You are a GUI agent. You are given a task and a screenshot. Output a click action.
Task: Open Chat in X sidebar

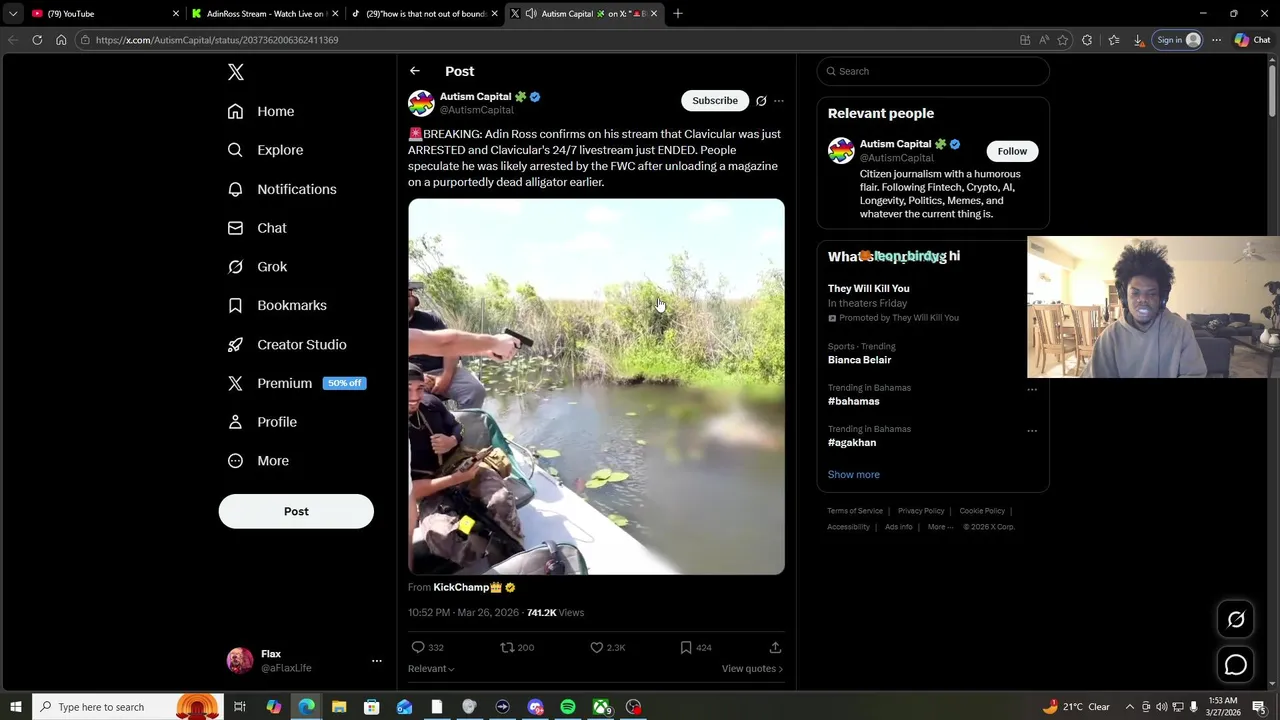tap(257, 228)
